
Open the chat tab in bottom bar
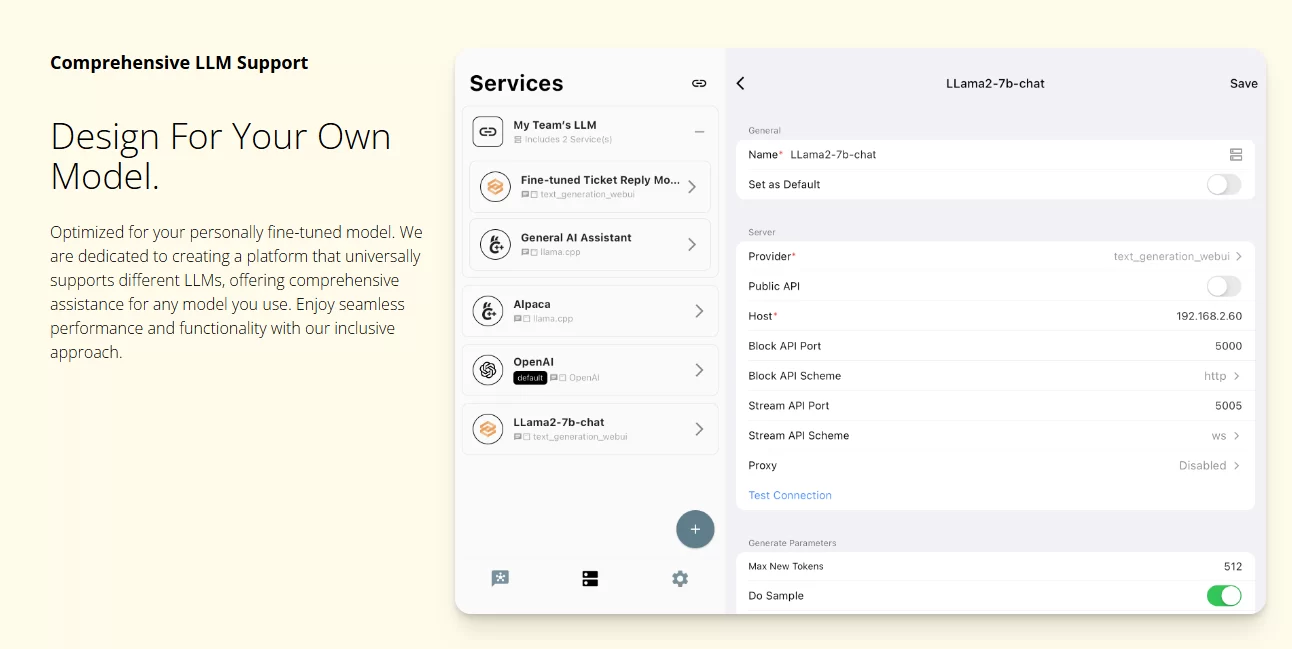(500, 579)
